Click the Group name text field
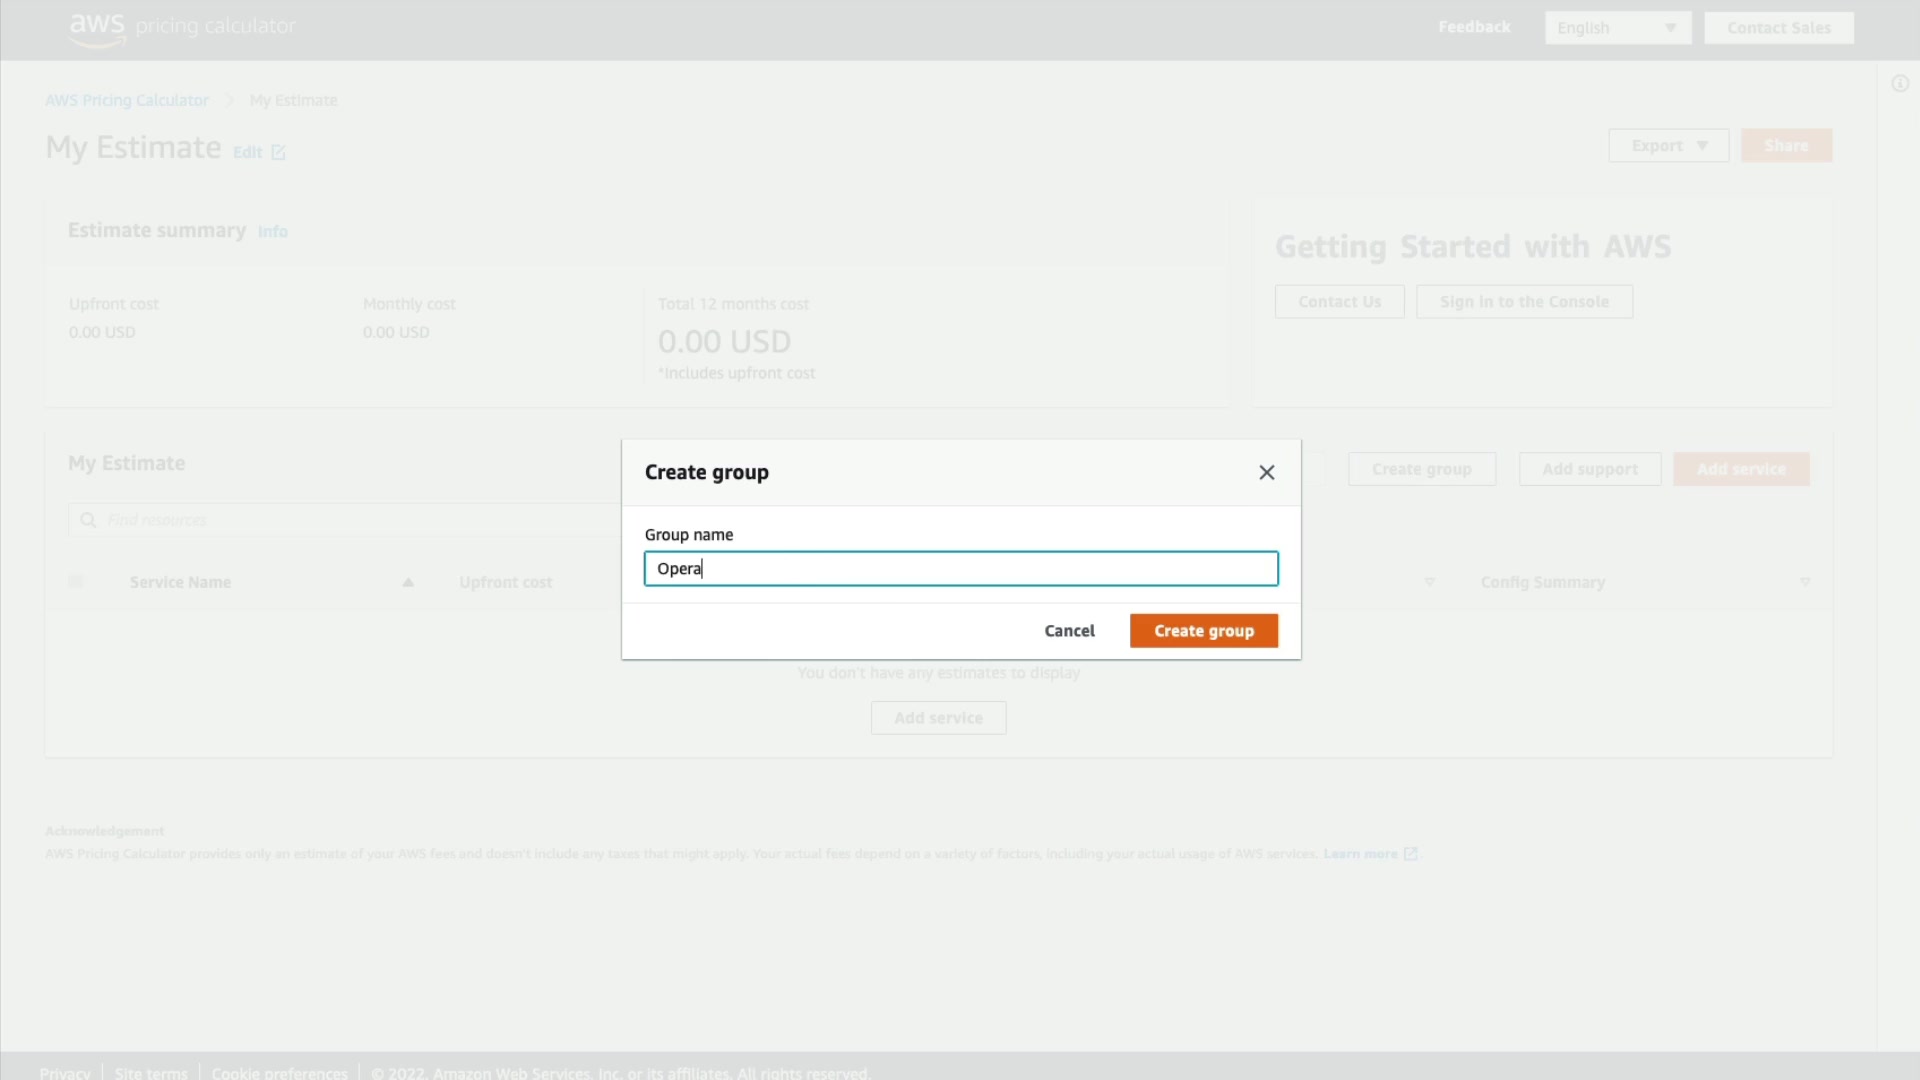This screenshot has width=1920, height=1080. [960, 569]
